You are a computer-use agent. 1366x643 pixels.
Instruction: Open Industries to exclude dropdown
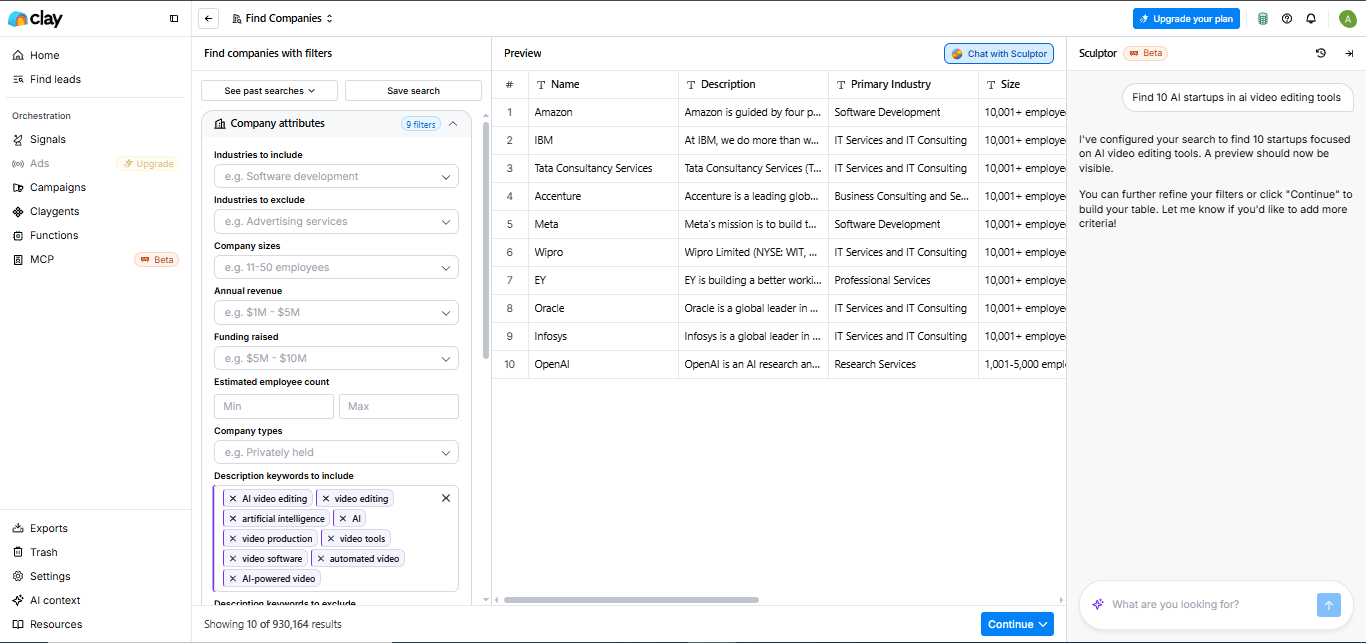(336, 221)
